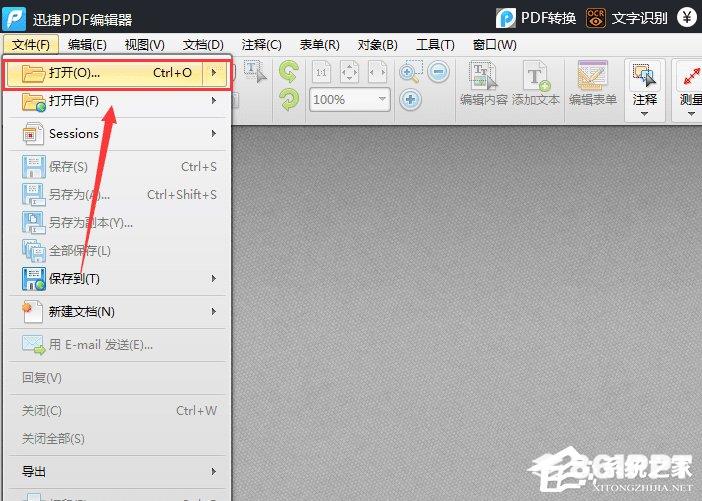Image resolution: width=702 pixels, height=501 pixels.
Task: Click the 另存为(A) floppy icon
Action: point(34,195)
